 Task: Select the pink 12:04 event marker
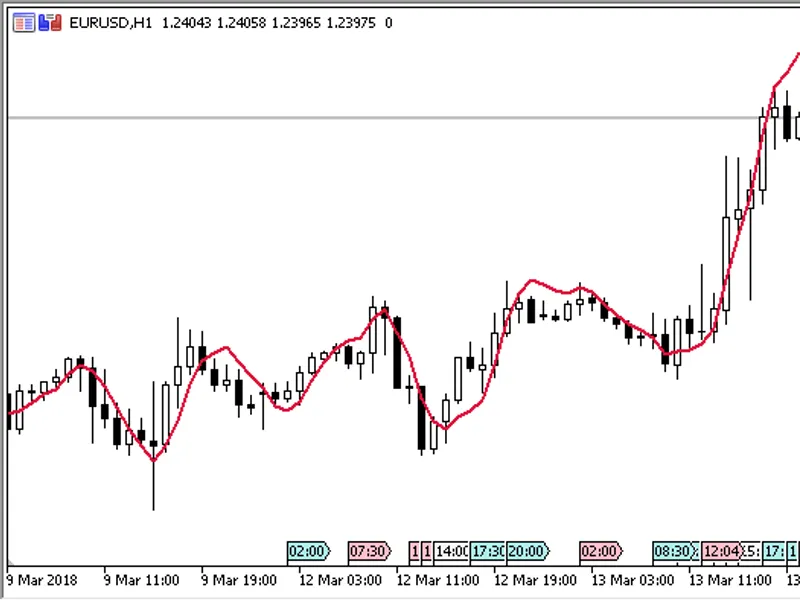721,551
